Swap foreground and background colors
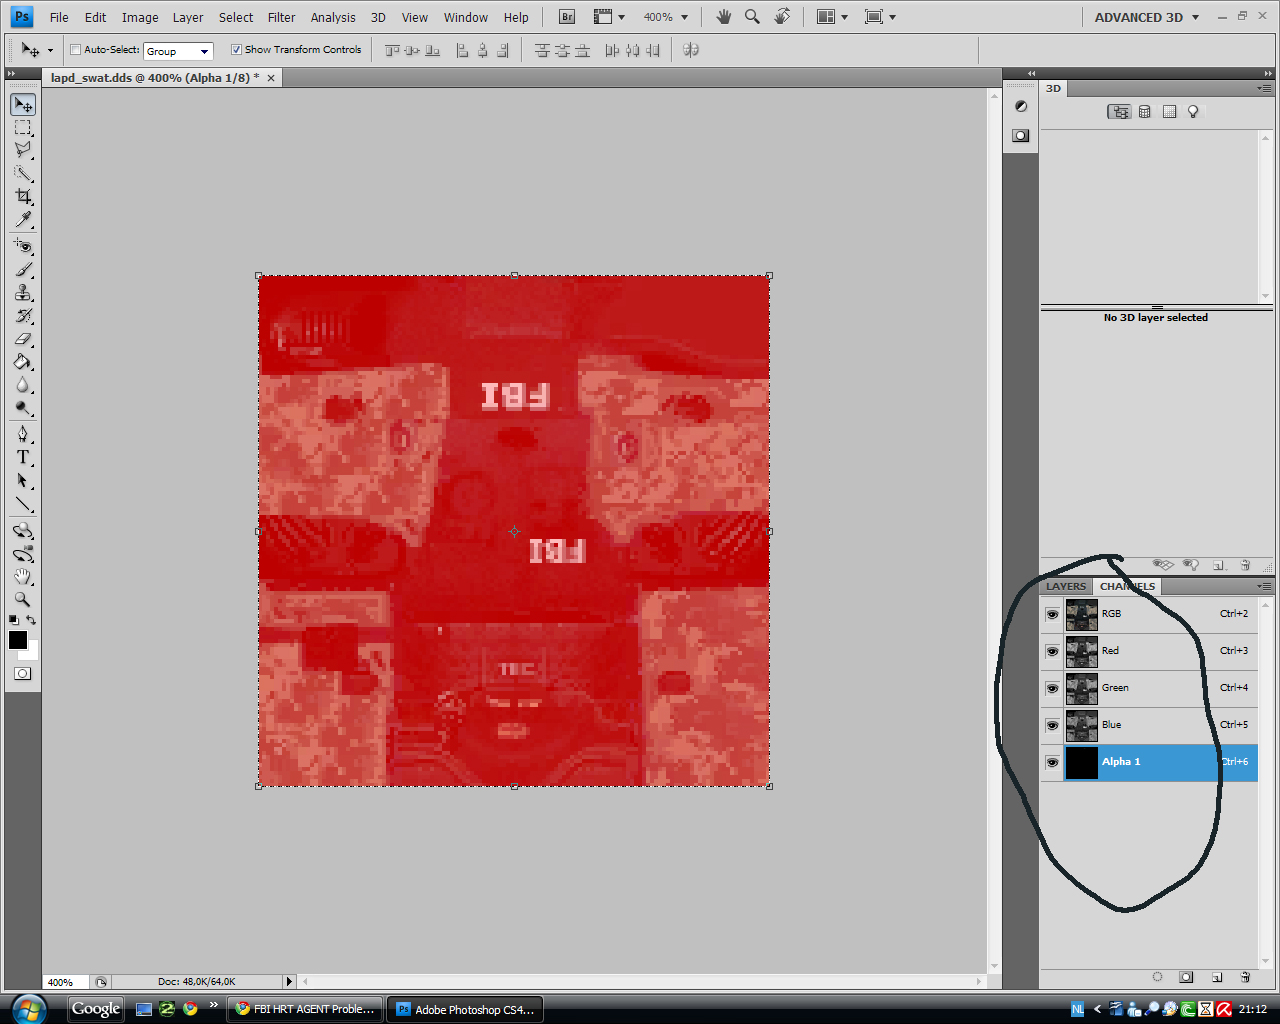1280x1024 pixels. point(32,620)
